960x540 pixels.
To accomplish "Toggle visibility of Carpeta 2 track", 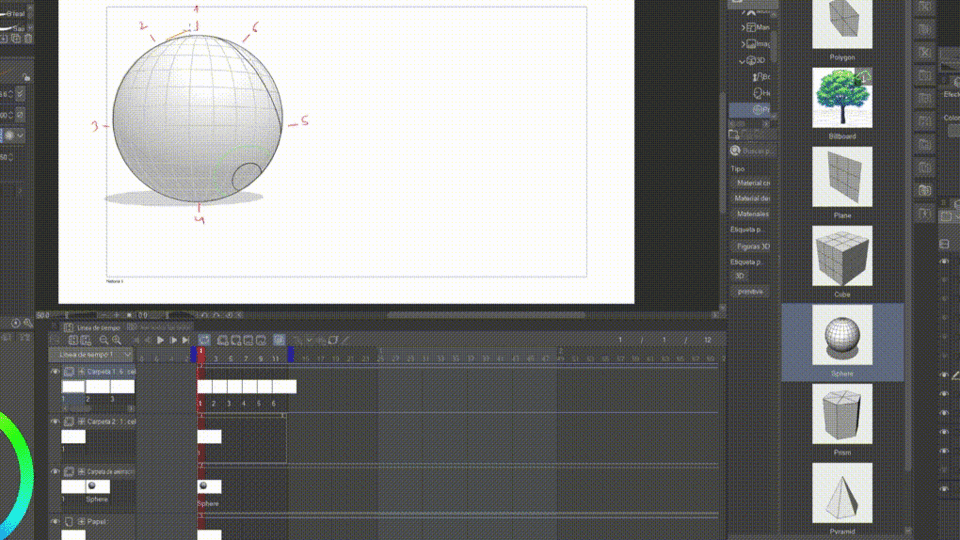I will tap(55, 422).
